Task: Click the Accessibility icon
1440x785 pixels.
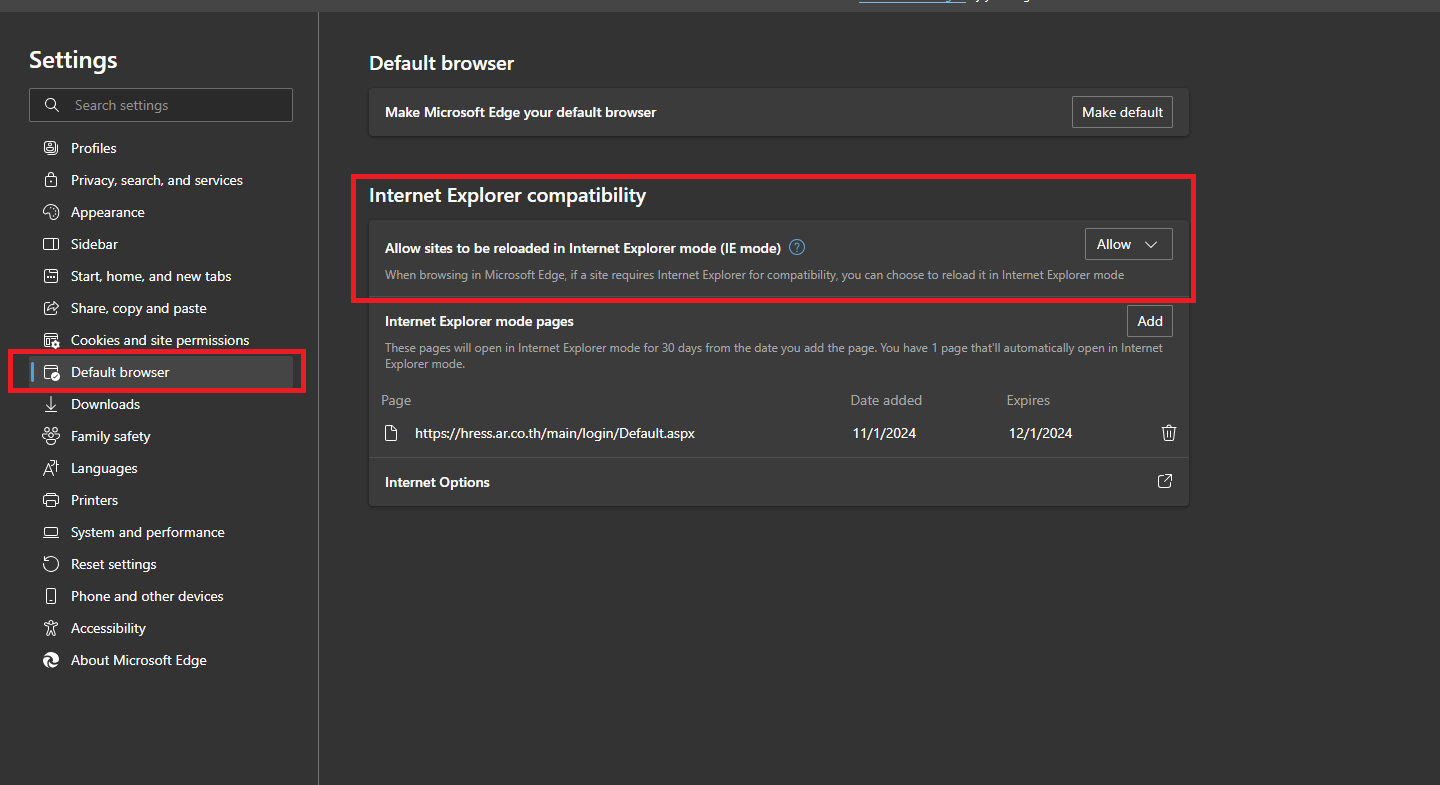Action: (x=51, y=628)
